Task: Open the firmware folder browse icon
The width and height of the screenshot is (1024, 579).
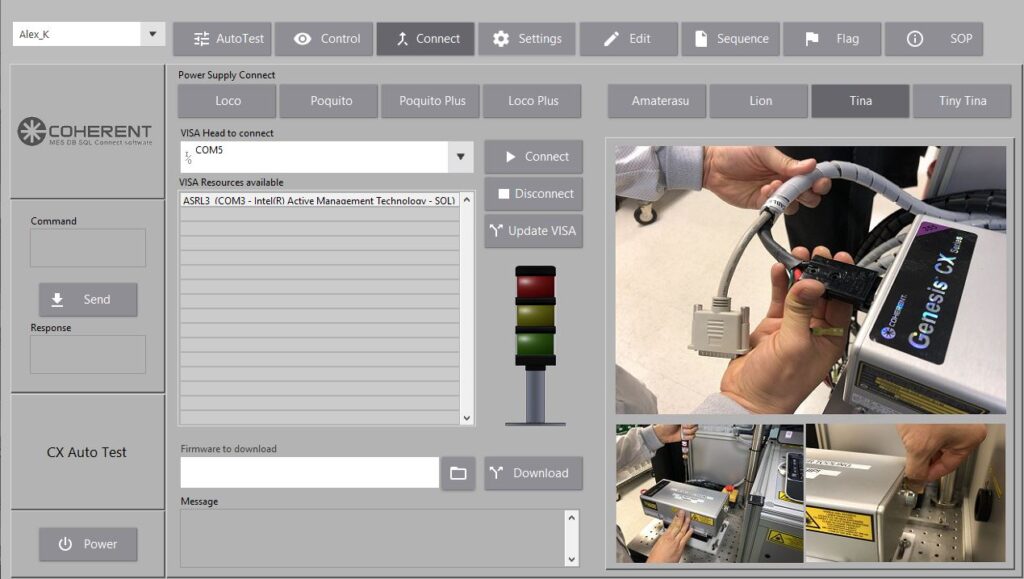Action: (x=458, y=473)
